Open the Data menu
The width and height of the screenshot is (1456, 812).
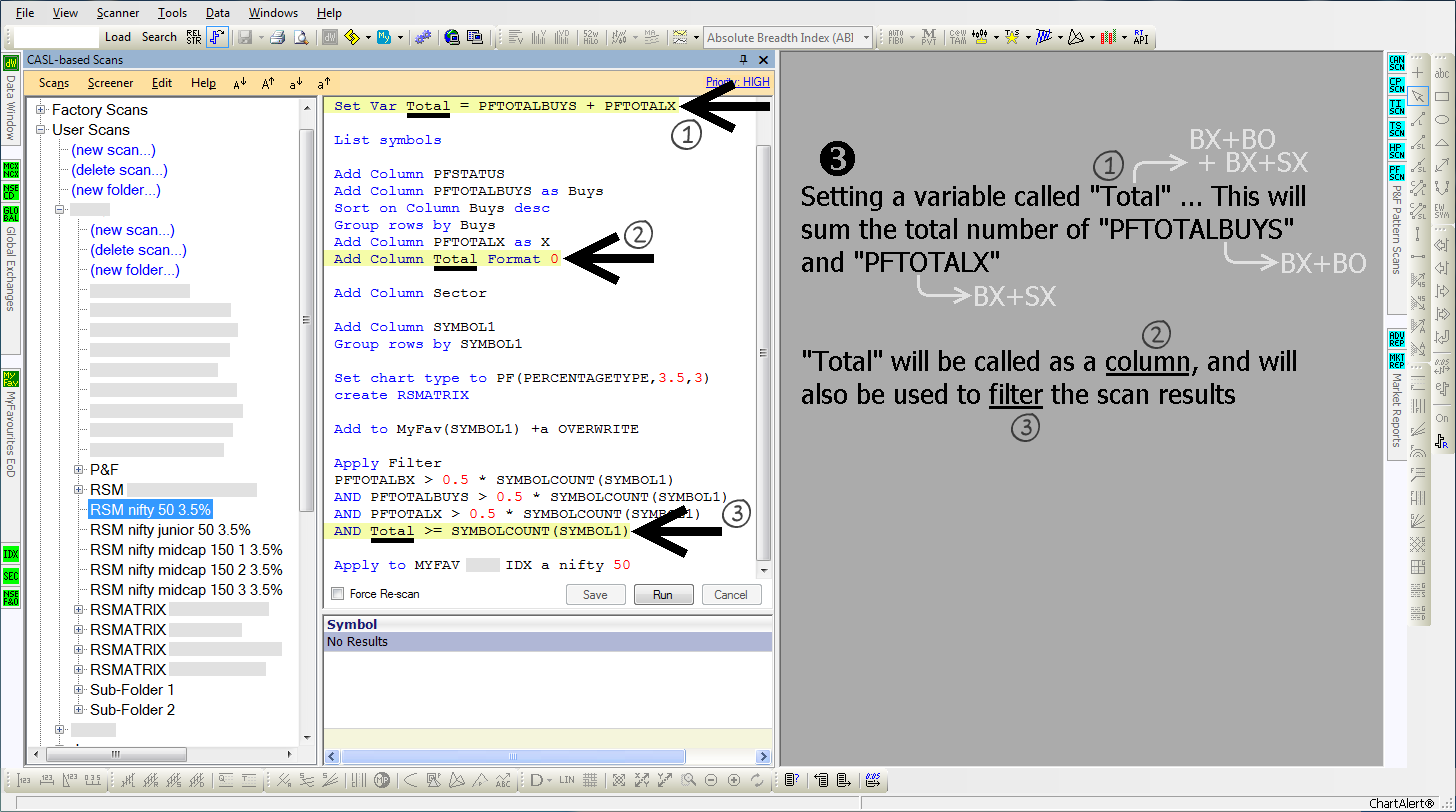218,13
